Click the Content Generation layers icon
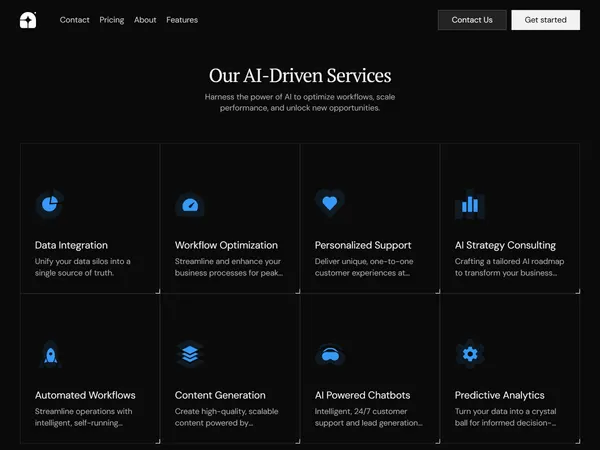The image size is (600, 450). click(190, 354)
